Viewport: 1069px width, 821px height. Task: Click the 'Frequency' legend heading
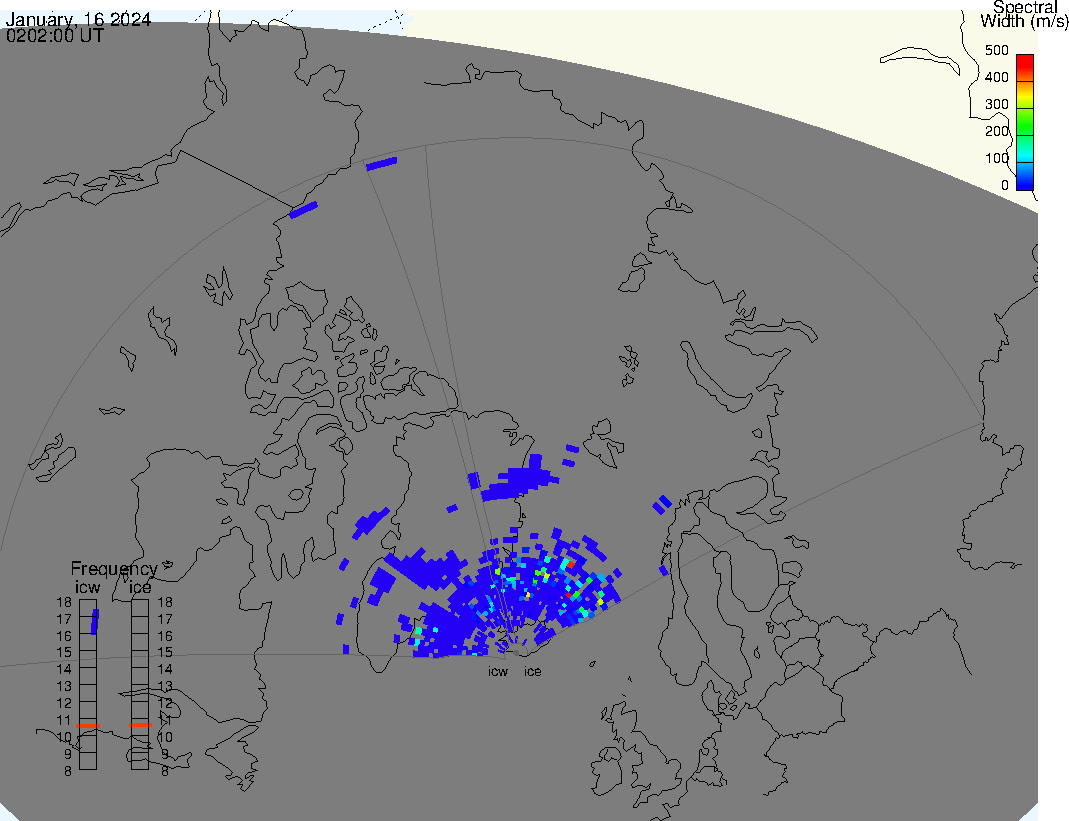tap(114, 569)
